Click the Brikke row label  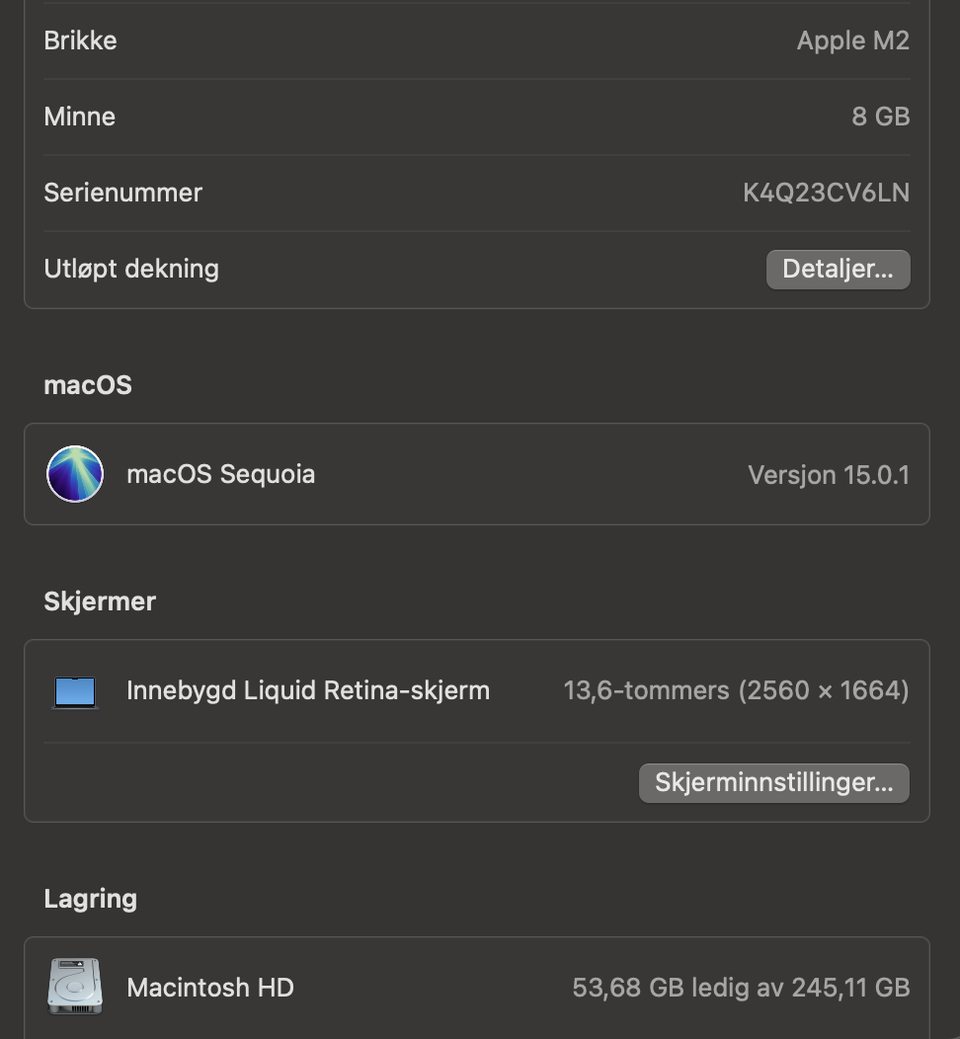pos(80,41)
